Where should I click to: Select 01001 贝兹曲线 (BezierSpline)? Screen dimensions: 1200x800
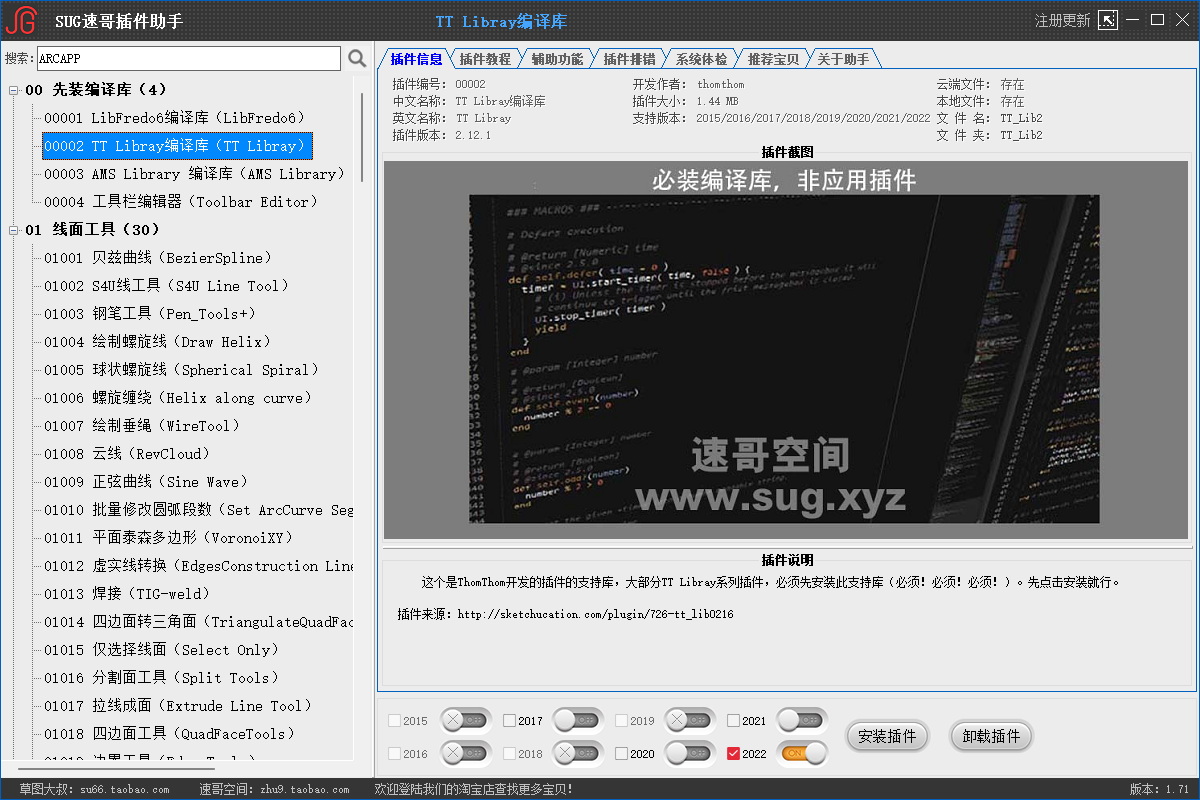pyautogui.click(x=158, y=258)
